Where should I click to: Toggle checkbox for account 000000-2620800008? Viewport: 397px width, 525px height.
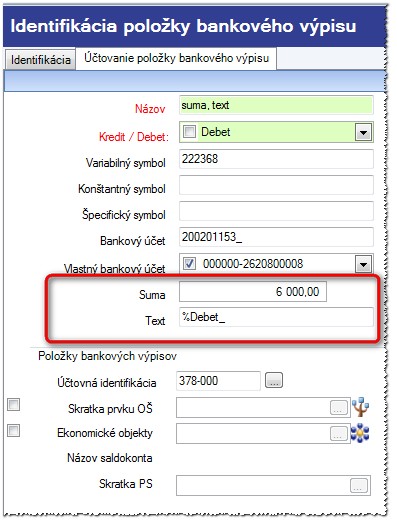click(189, 264)
